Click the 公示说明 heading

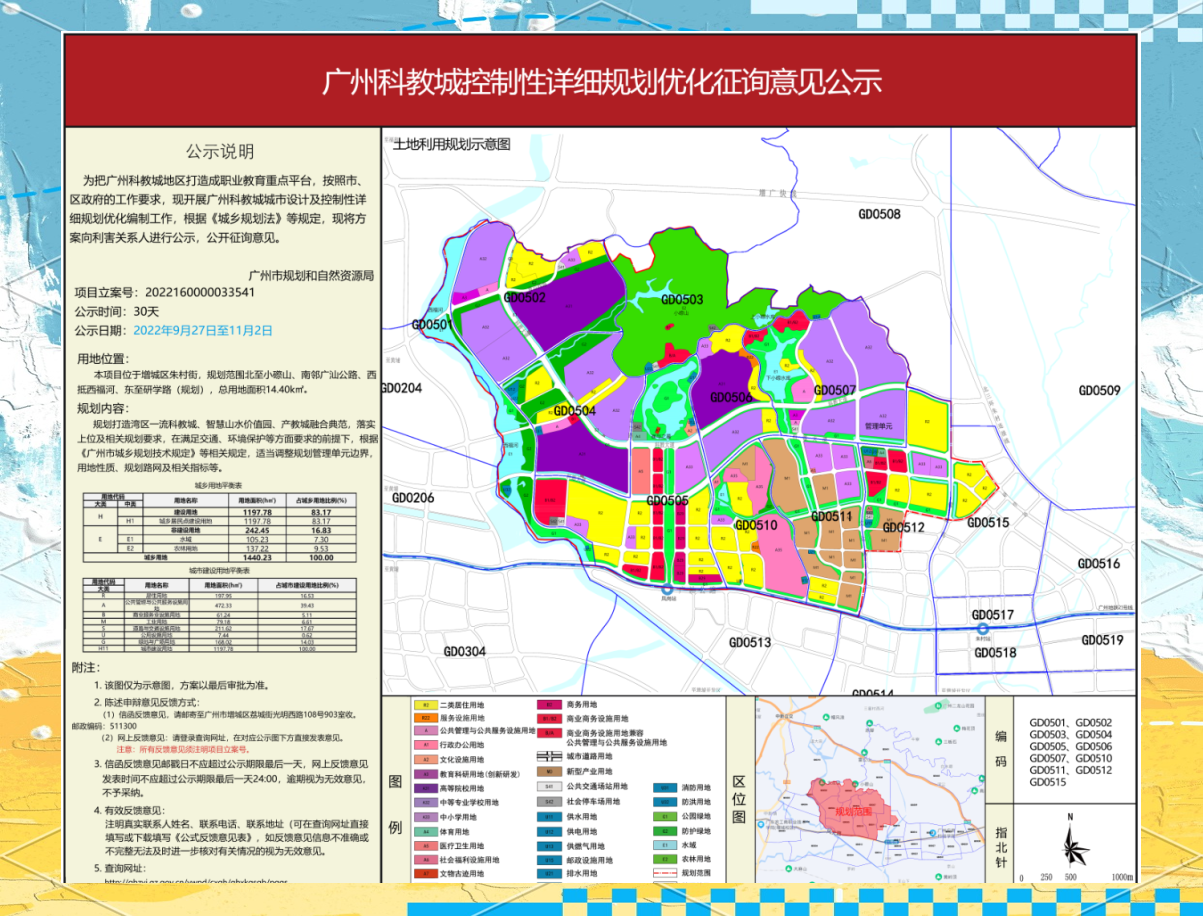[220, 152]
